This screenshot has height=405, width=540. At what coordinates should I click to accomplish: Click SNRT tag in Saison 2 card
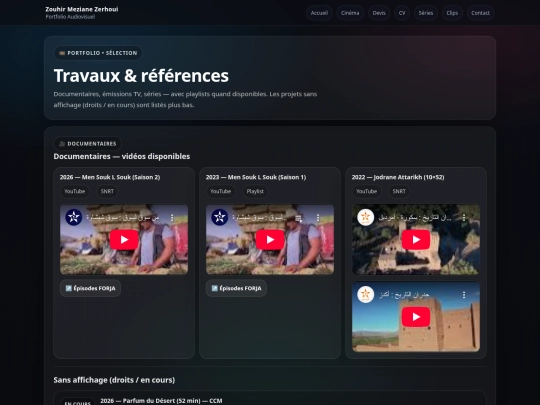click(x=107, y=191)
